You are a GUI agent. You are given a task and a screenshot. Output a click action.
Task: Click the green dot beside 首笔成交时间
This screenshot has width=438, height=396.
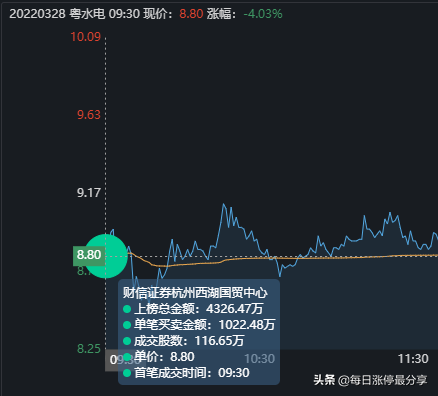click(127, 373)
